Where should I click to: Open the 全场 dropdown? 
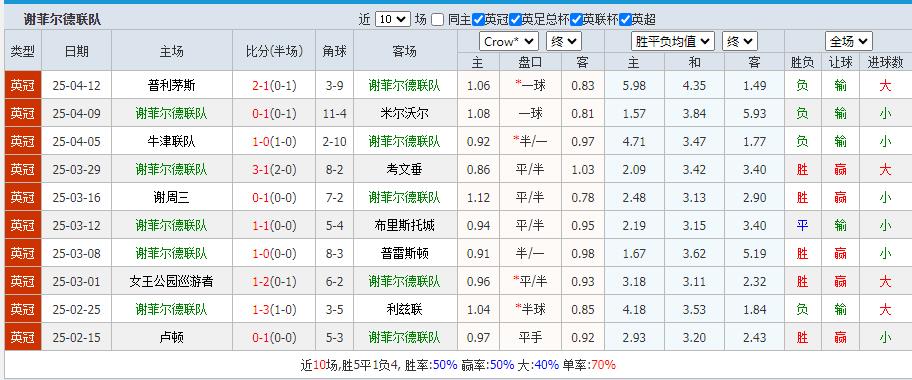click(848, 41)
